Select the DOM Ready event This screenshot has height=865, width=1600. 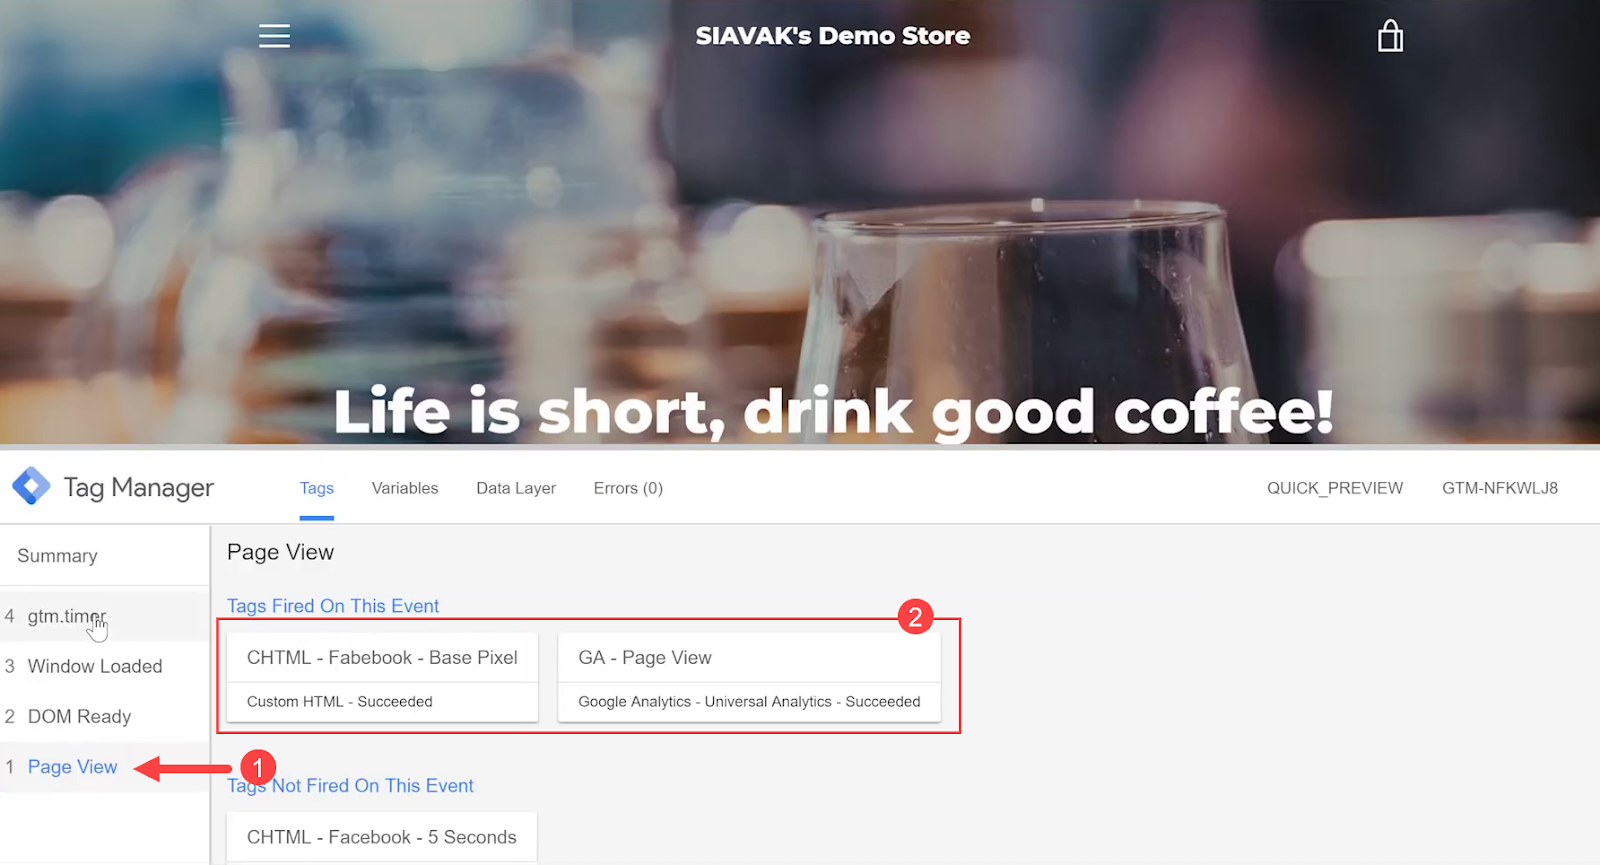pyautogui.click(x=104, y=716)
